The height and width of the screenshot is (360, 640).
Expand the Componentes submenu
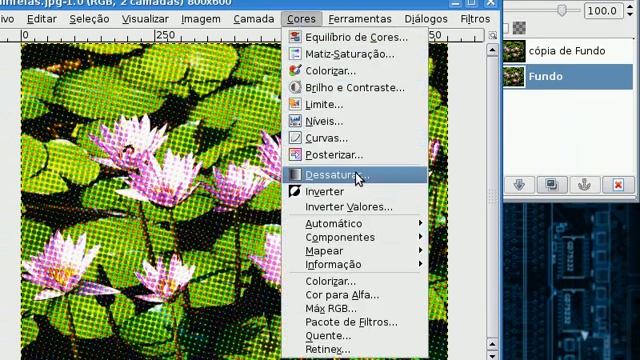click(x=354, y=237)
